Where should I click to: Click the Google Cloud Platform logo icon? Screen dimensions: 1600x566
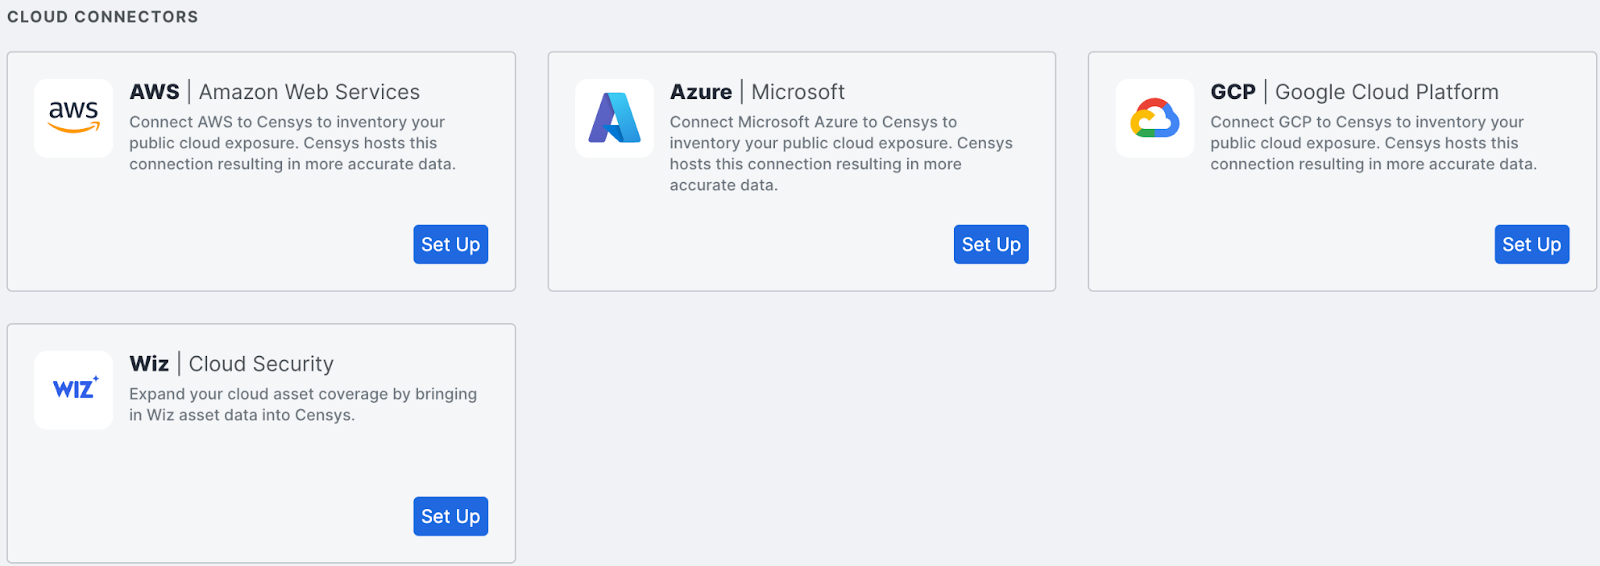click(x=1155, y=118)
